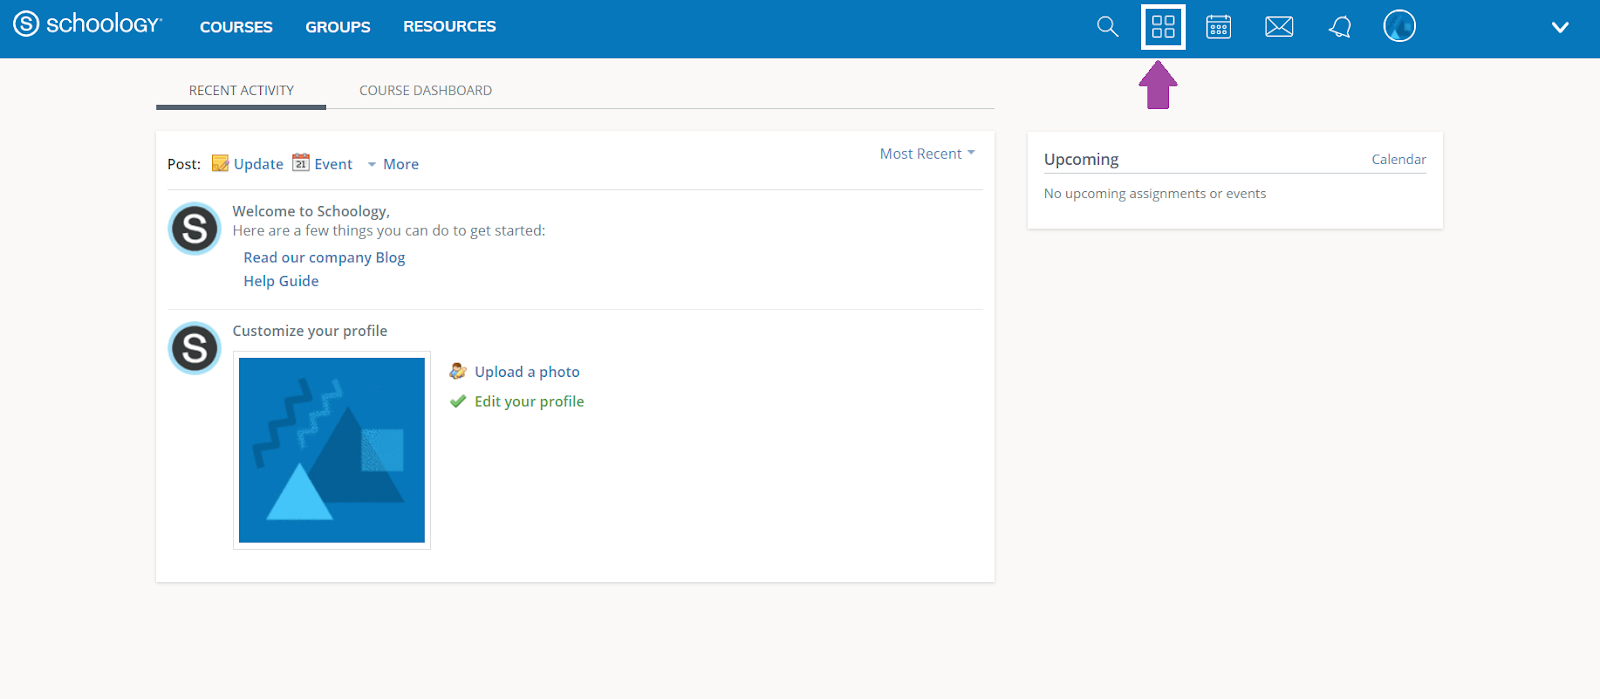Open the Calendar link in Upcoming

pos(1399,159)
